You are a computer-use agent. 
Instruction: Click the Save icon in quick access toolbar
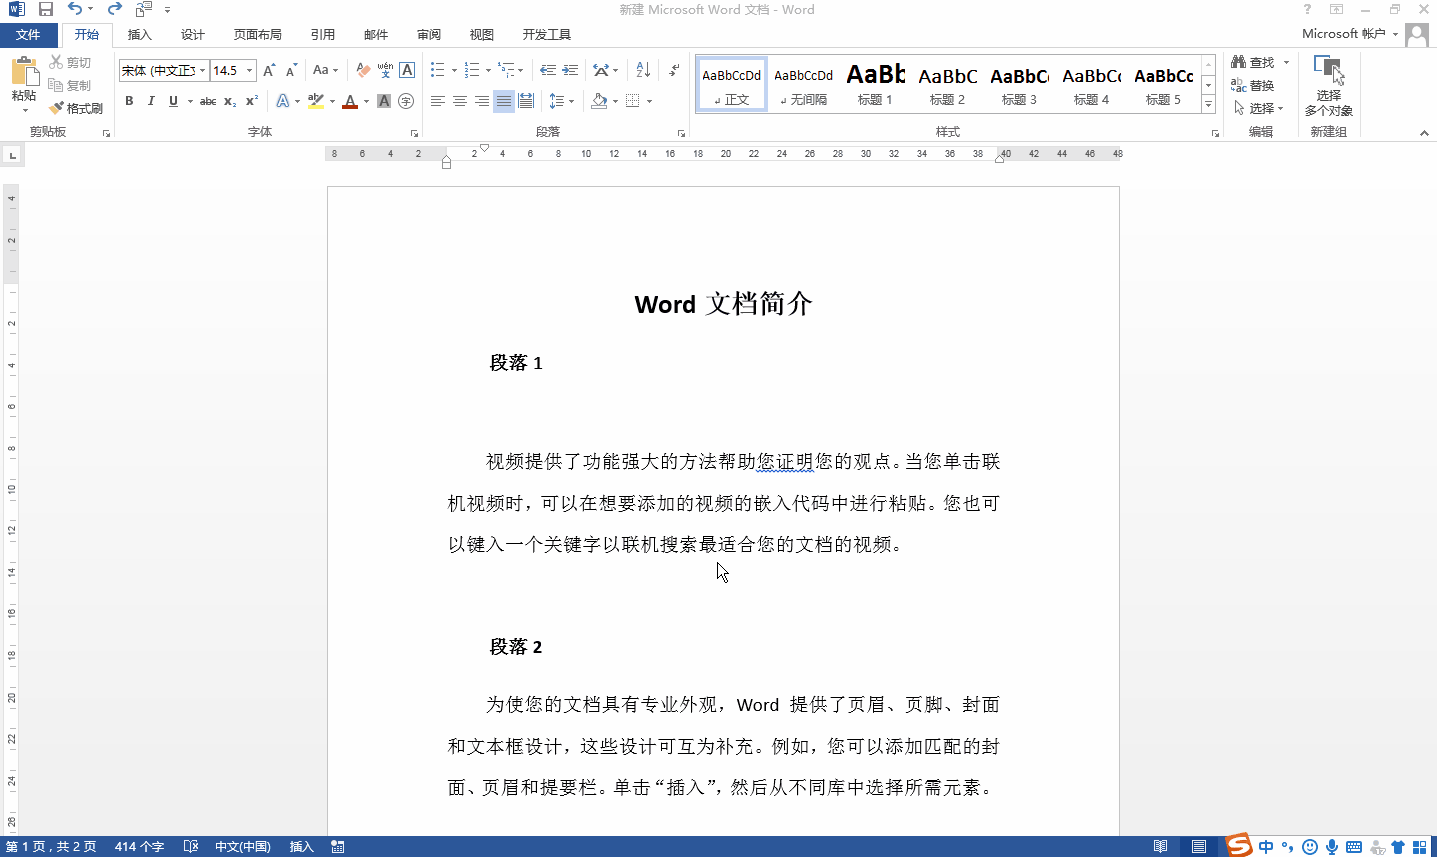(x=46, y=9)
